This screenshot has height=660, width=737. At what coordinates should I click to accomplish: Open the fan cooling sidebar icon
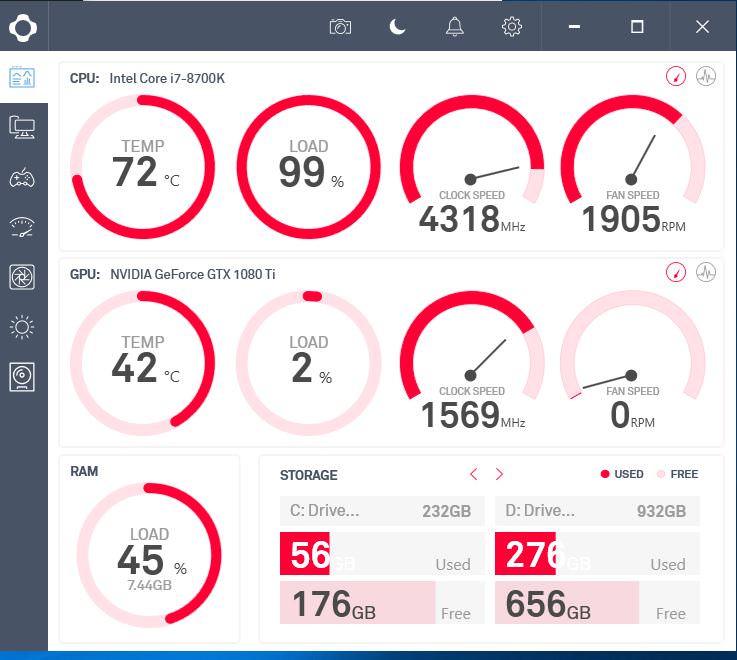pyautogui.click(x=22, y=277)
